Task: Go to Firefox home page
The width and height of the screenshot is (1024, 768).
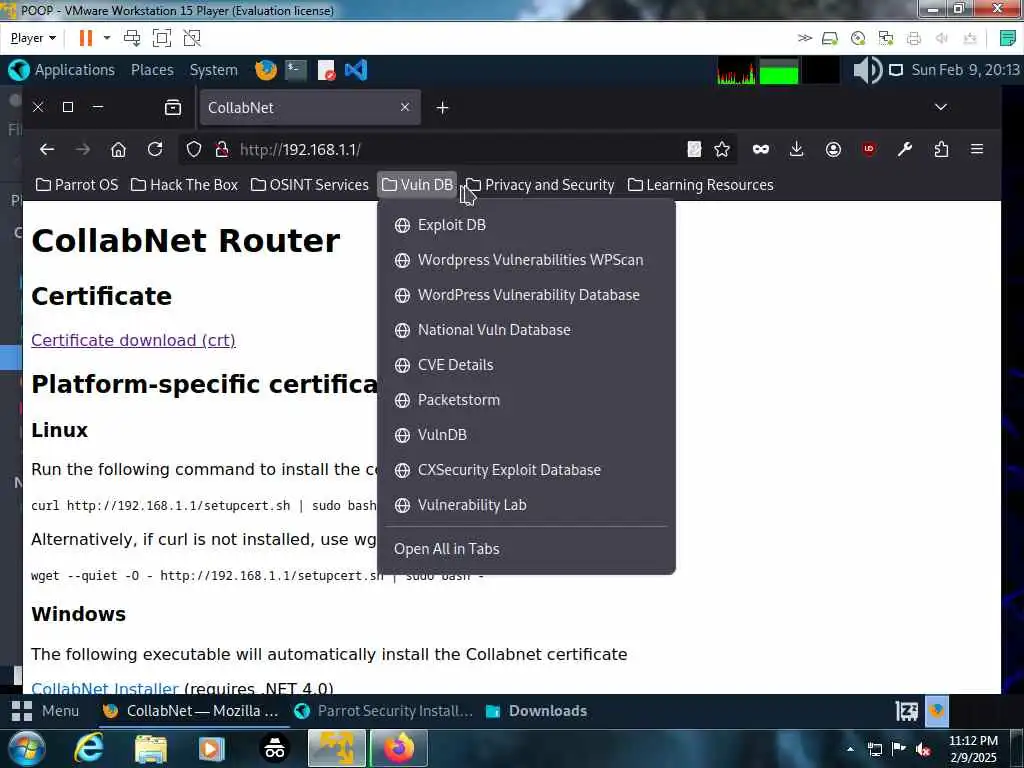Action: pos(118,150)
